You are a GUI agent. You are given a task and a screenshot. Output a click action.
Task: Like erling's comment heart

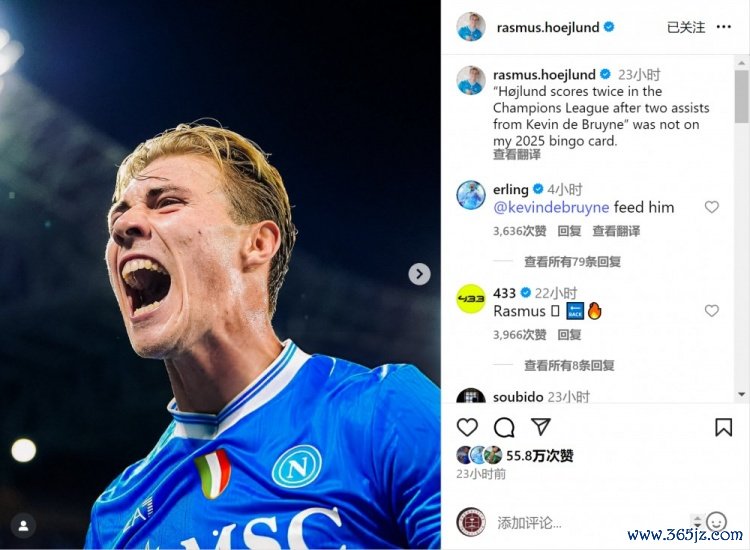[712, 207]
